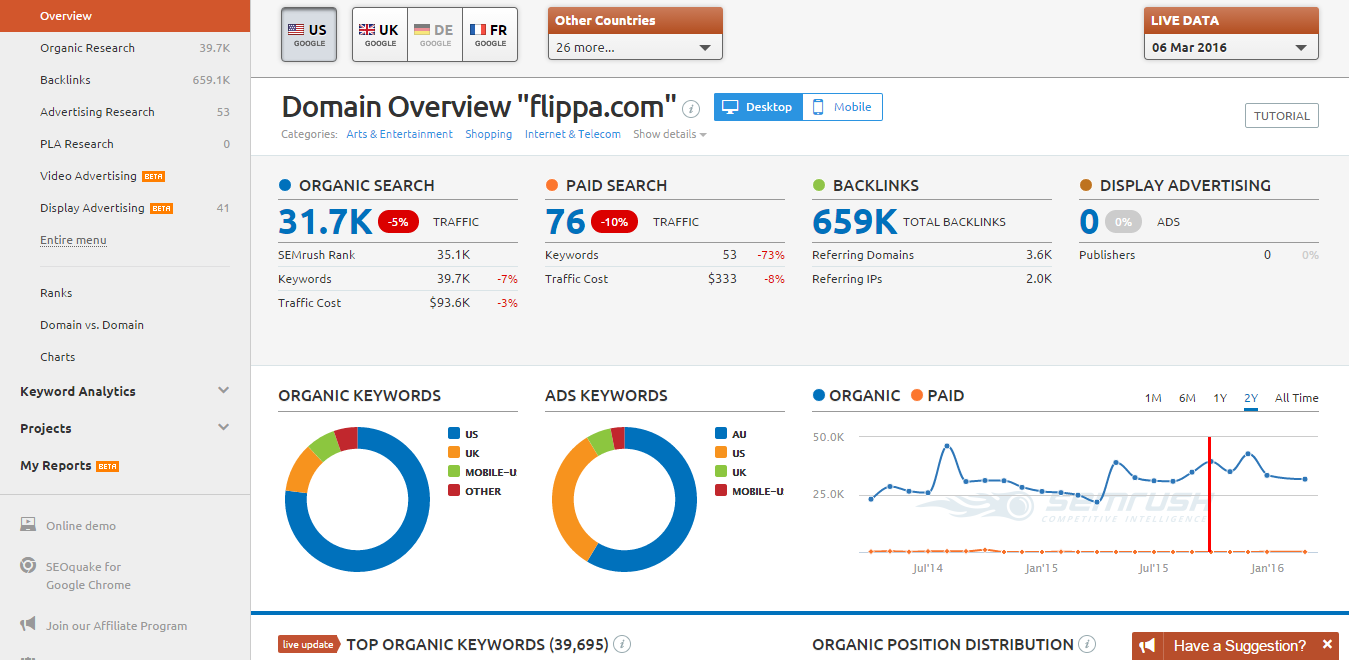Click orange UK swatch in Organic Keywords legend

[454, 453]
